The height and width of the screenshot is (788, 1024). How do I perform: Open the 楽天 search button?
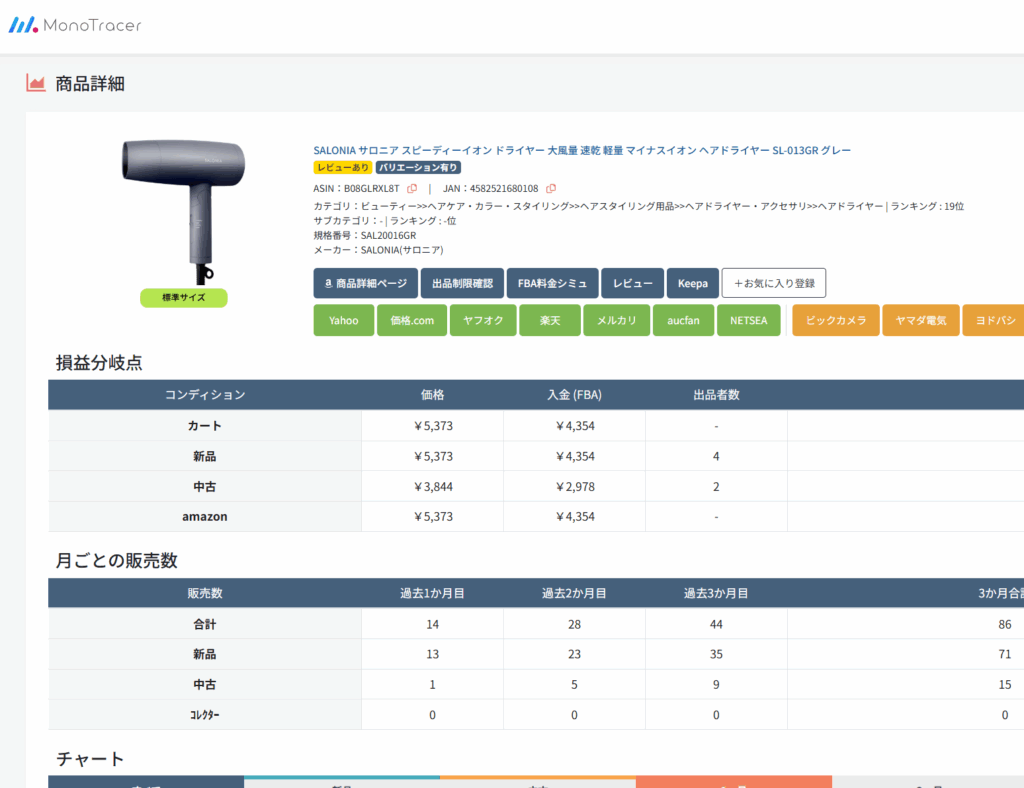[550, 321]
